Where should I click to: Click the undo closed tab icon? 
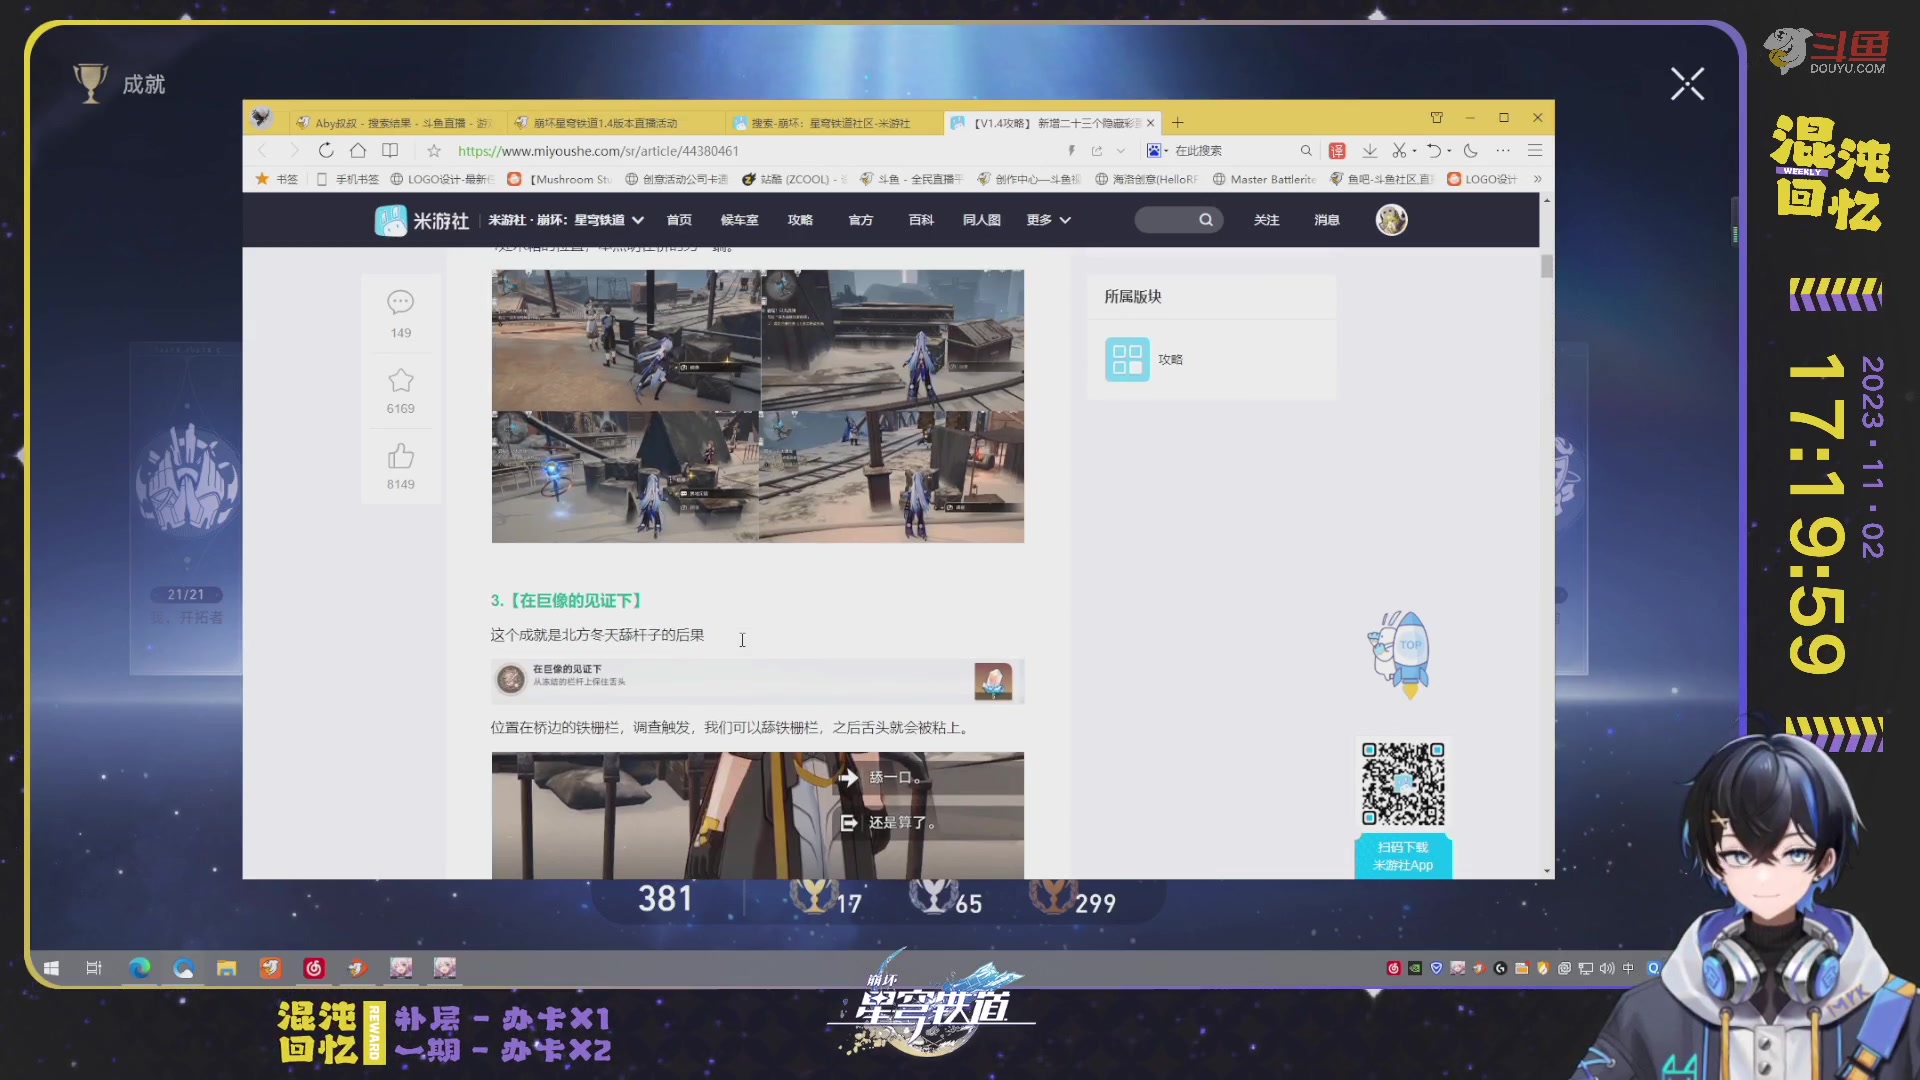coord(1434,151)
